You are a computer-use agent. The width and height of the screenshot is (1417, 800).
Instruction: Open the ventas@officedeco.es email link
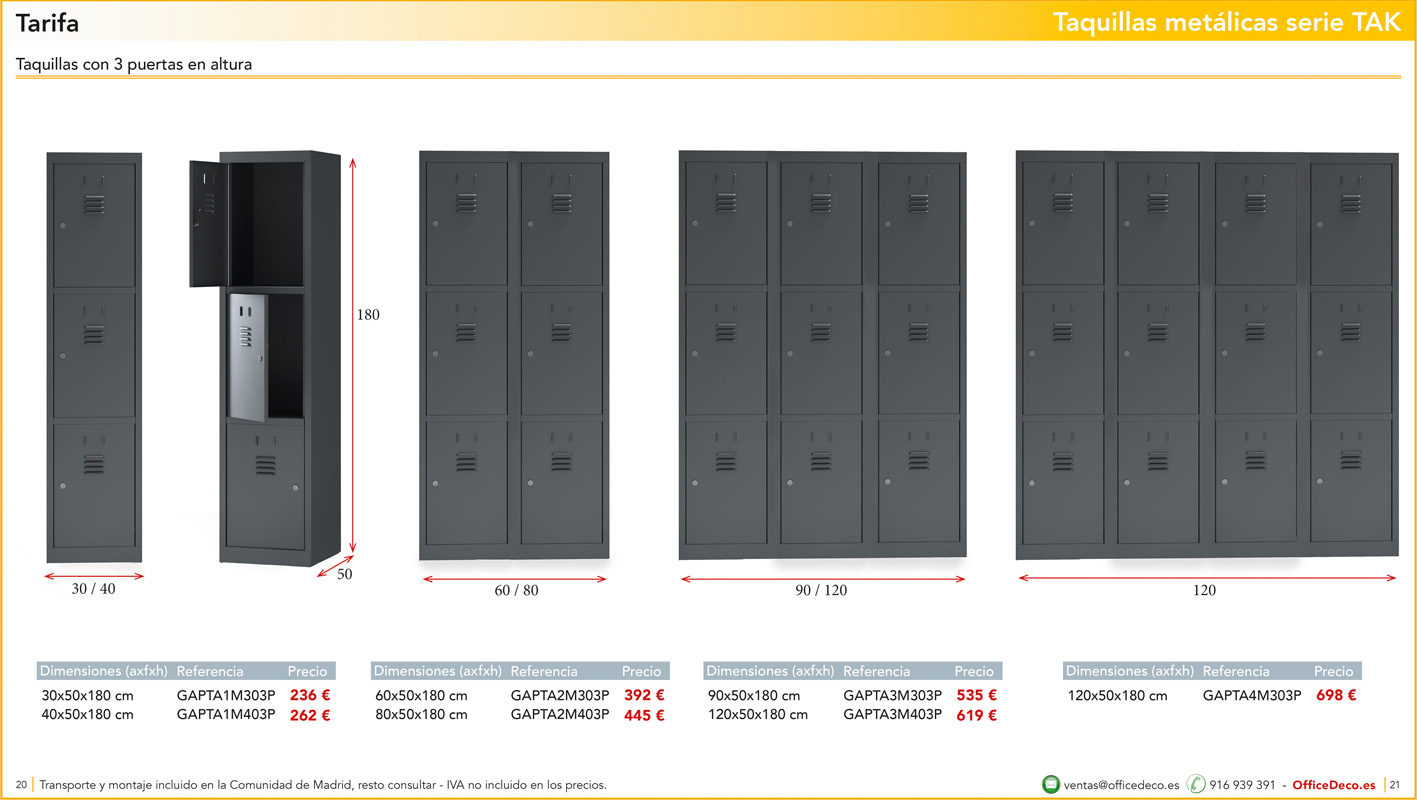[x=1121, y=785]
